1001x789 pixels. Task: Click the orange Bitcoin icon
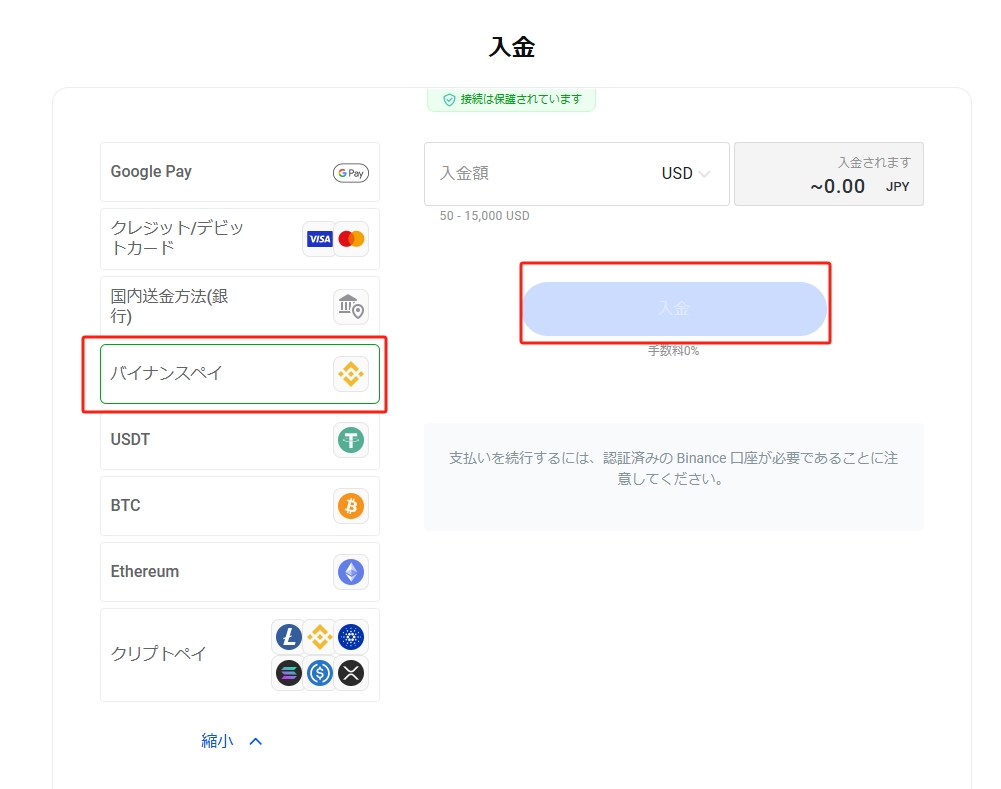[350, 506]
